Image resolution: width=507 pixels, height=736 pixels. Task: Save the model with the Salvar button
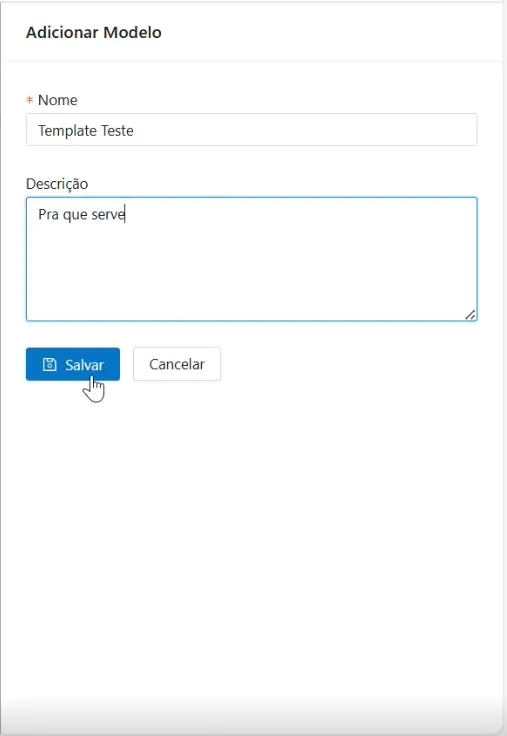click(x=73, y=364)
